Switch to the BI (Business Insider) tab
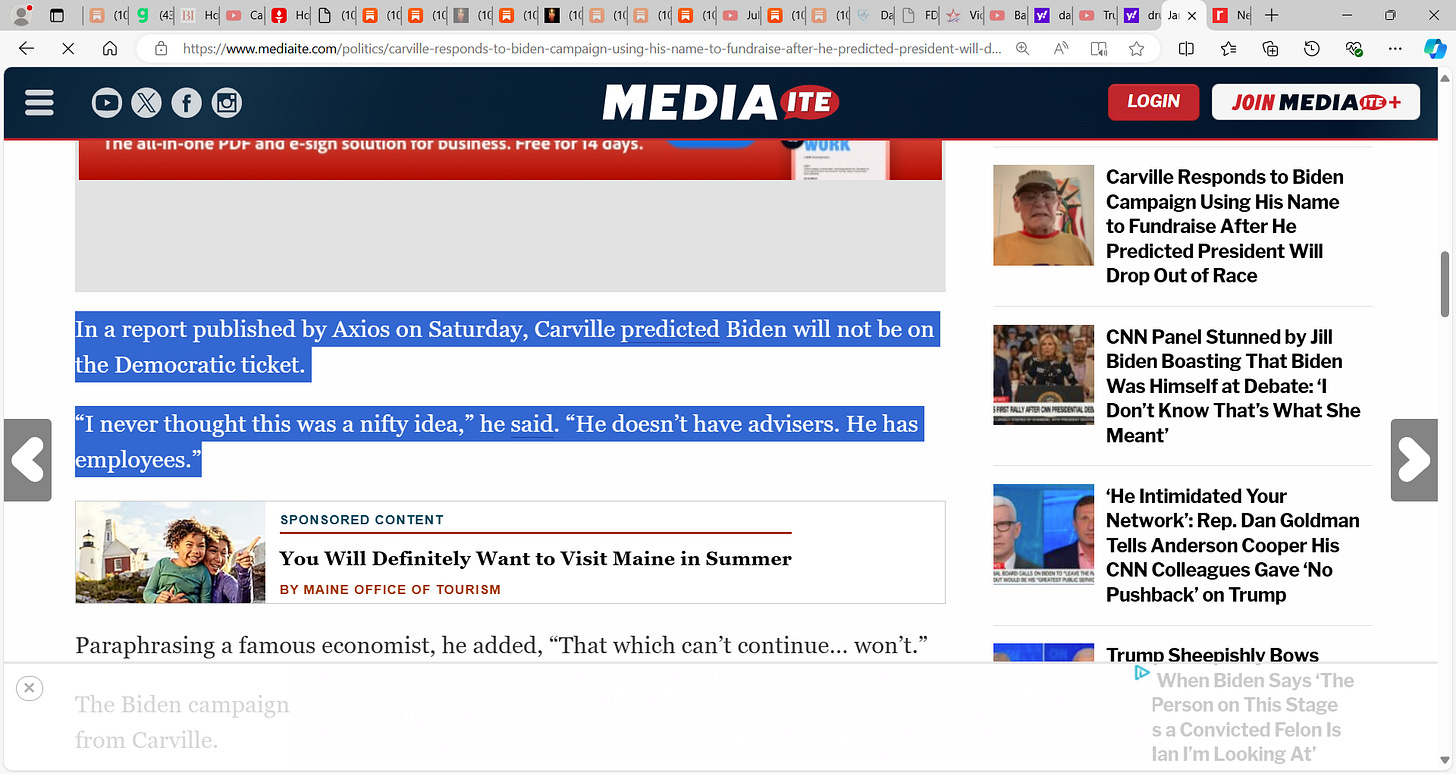1456x774 pixels. click(197, 15)
